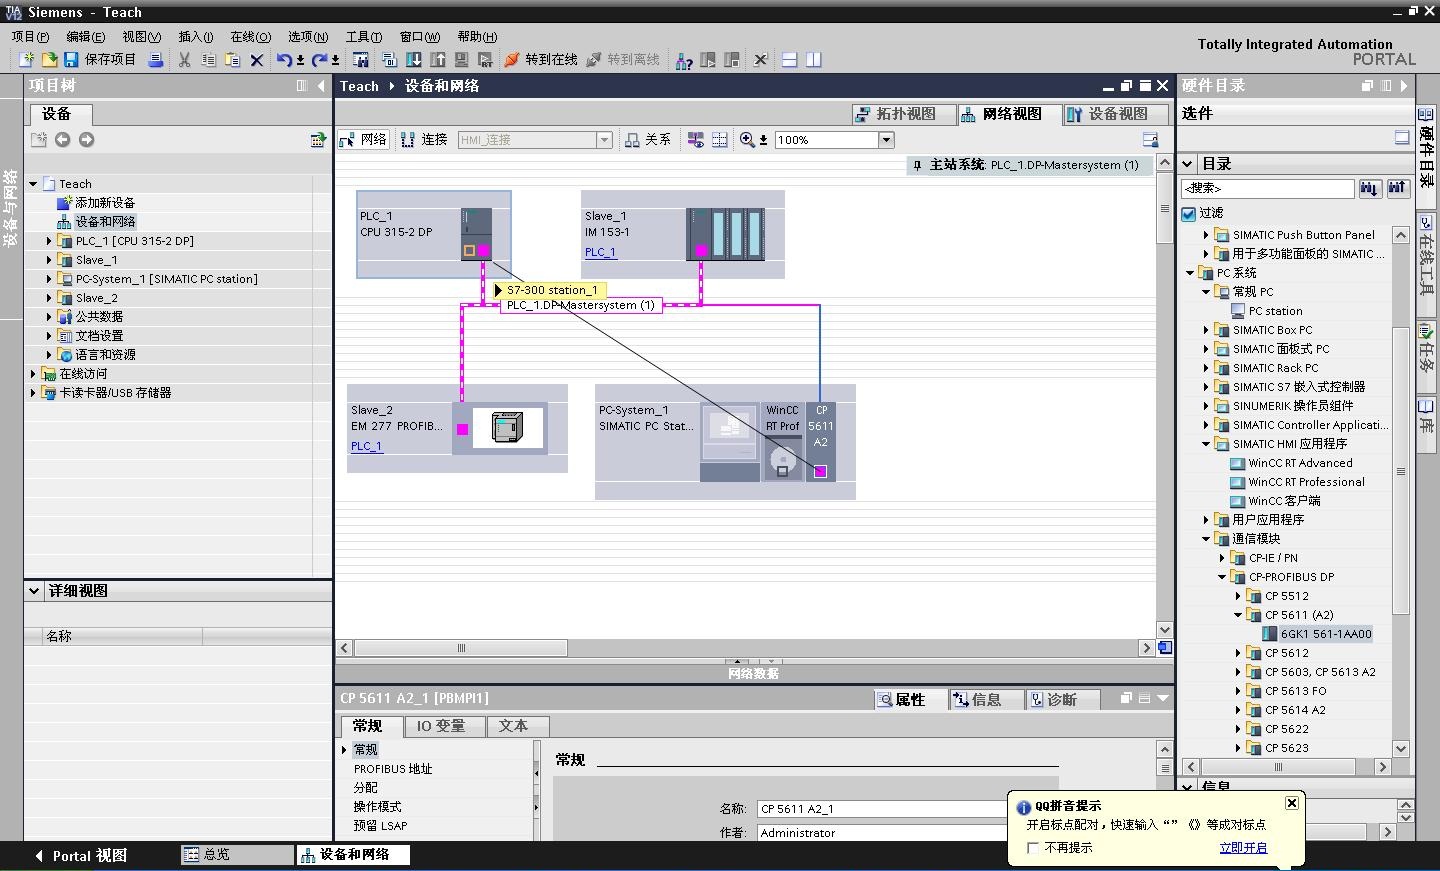The image size is (1440, 871).
Task: Click 转到在线 go online button
Action: click(541, 60)
